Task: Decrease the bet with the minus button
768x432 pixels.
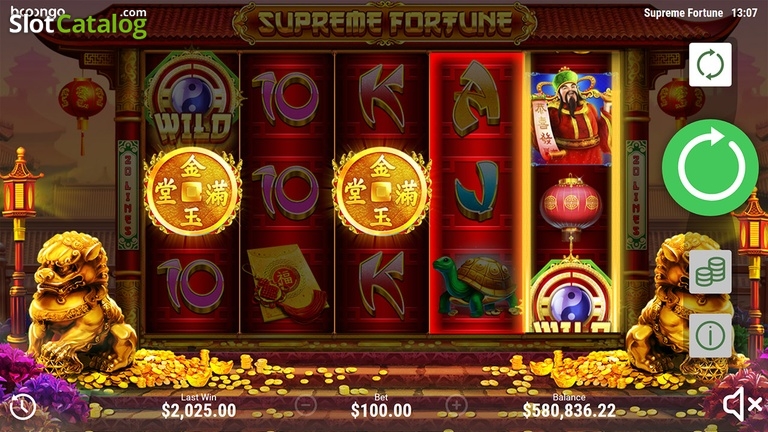Action: point(305,405)
